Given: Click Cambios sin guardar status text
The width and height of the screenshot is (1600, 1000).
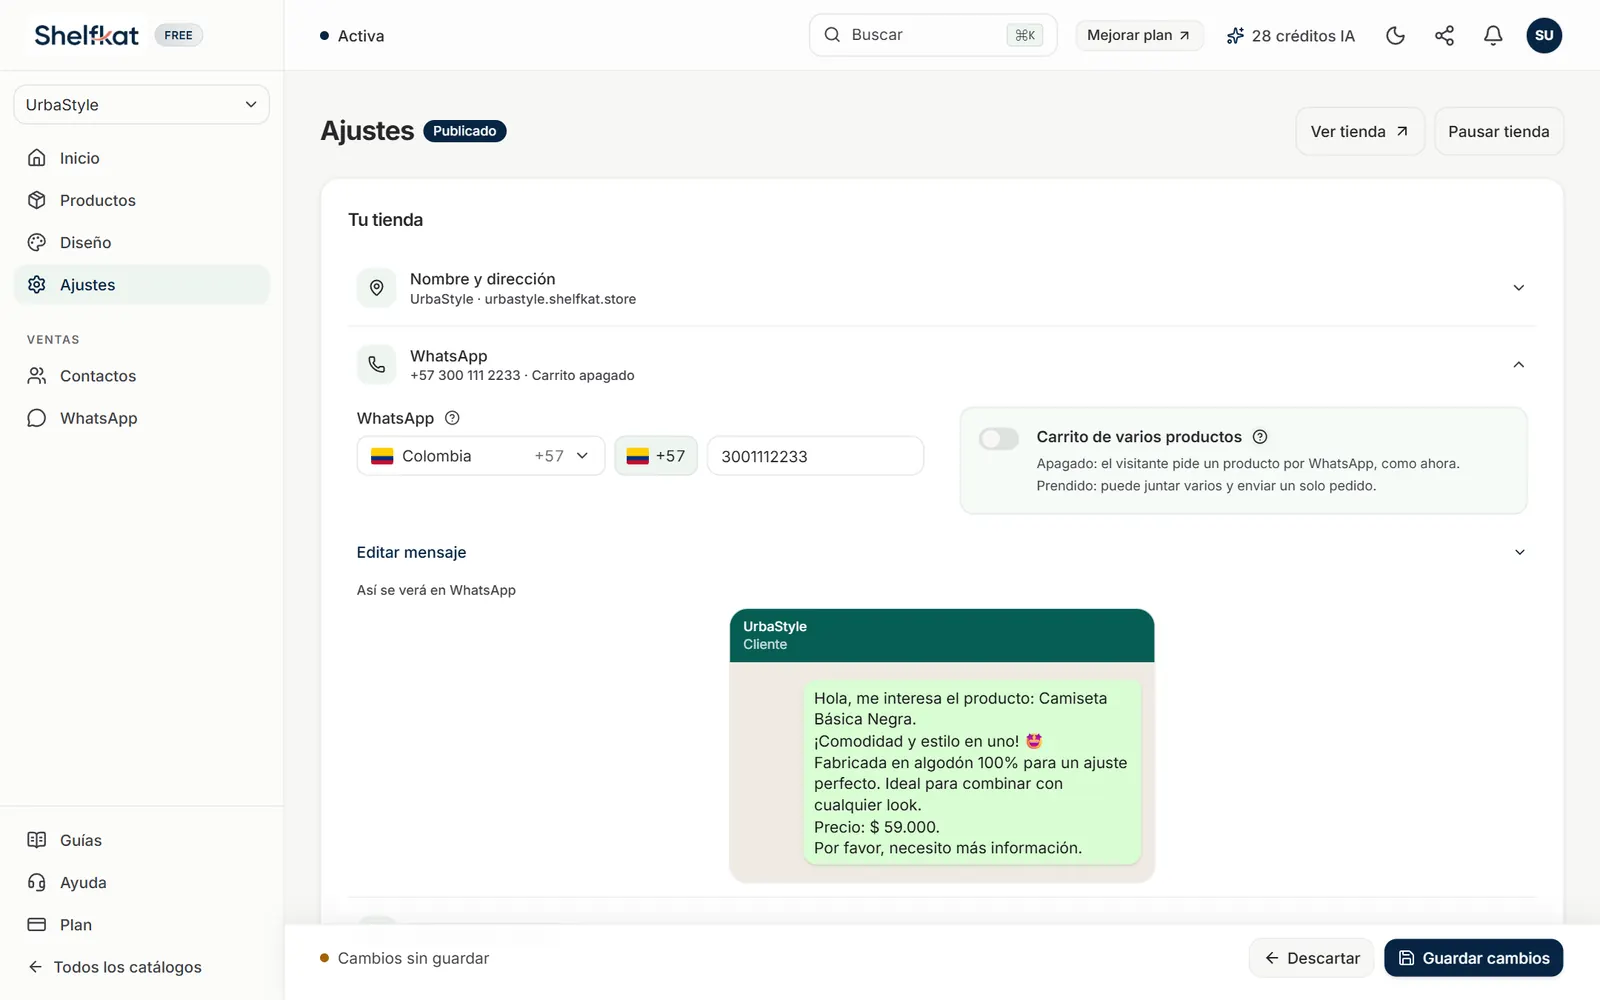Looking at the screenshot, I should pyautogui.click(x=413, y=958).
